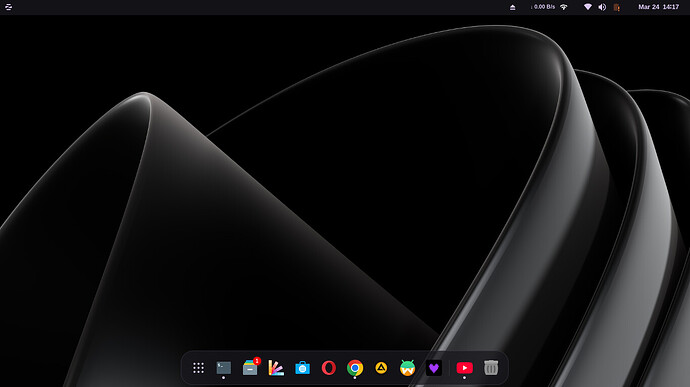Open the purple heart app in dock
Image resolution: width=690 pixels, height=387 pixels.
tap(434, 368)
